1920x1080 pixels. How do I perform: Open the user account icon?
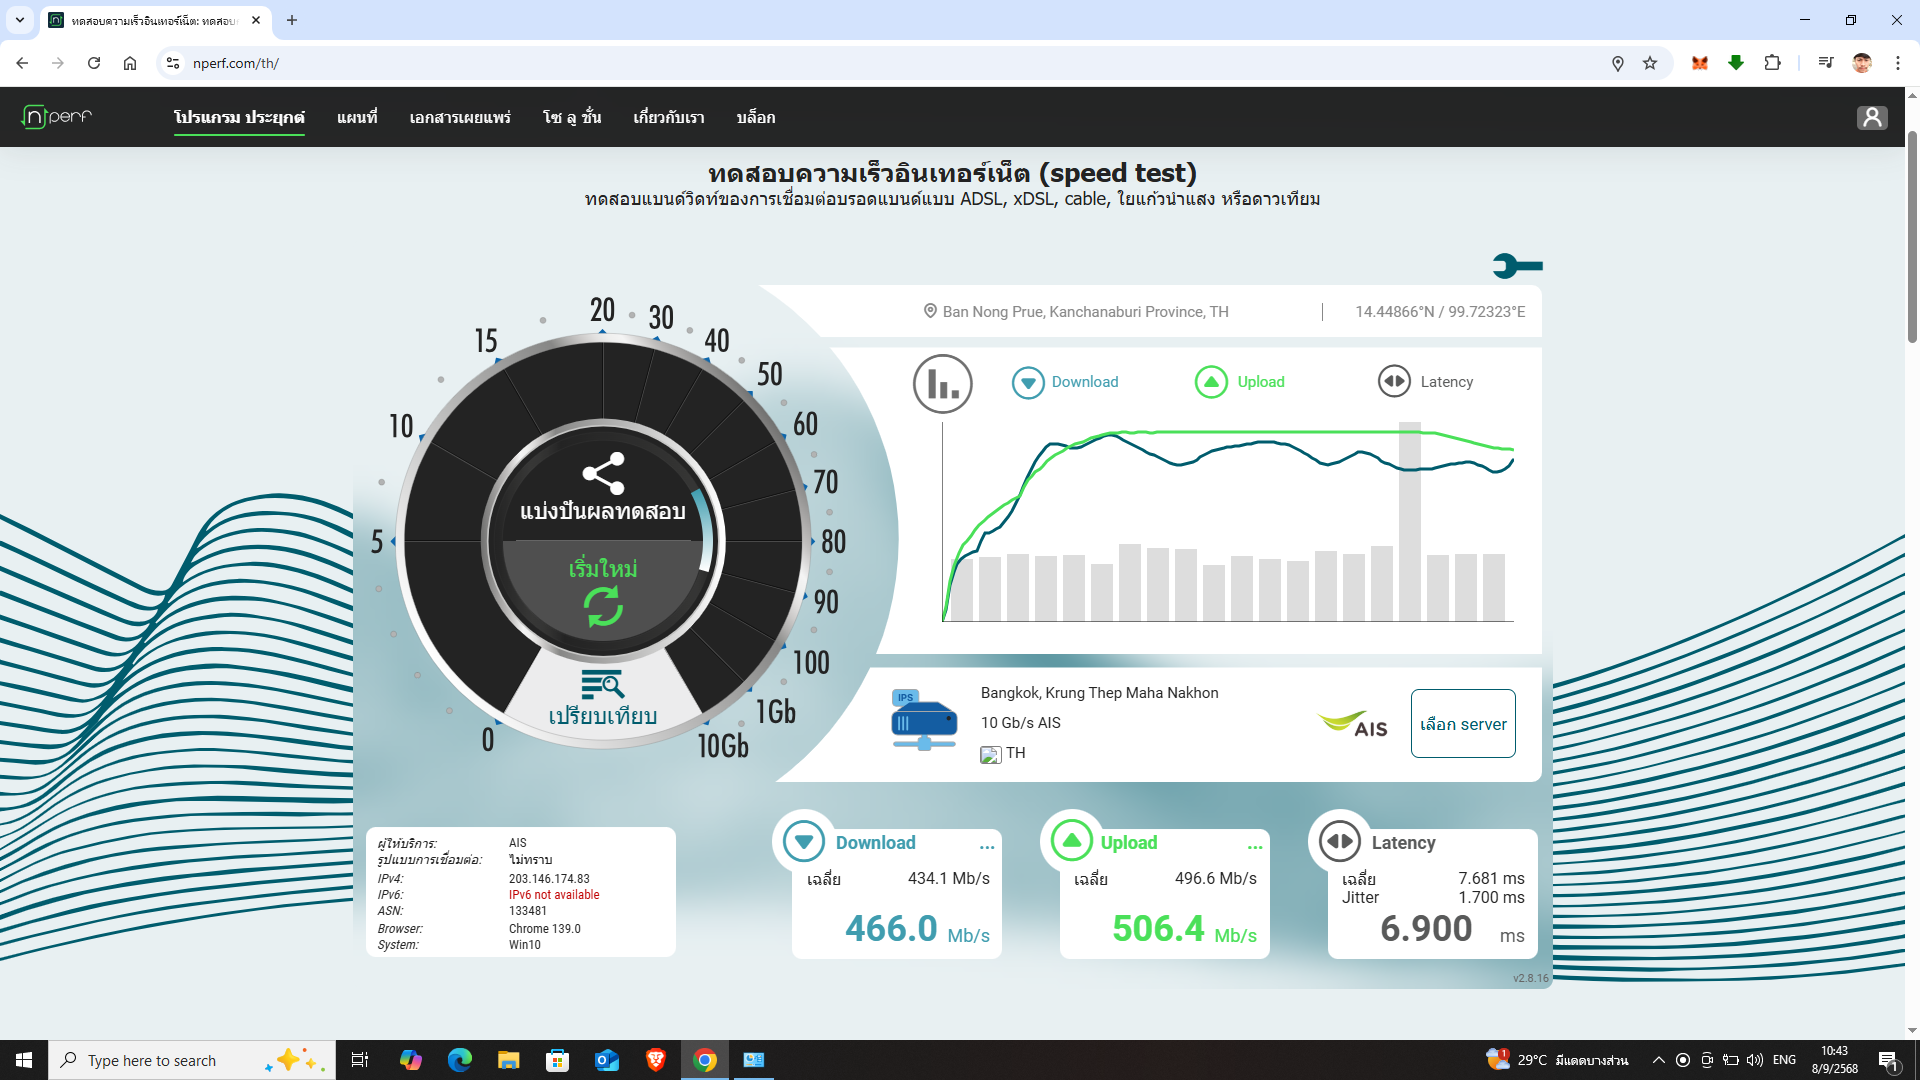(1871, 118)
